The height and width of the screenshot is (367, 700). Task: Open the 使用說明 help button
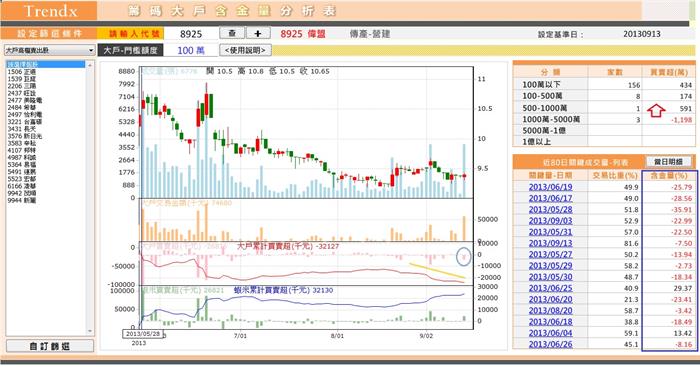pyautogui.click(x=245, y=50)
